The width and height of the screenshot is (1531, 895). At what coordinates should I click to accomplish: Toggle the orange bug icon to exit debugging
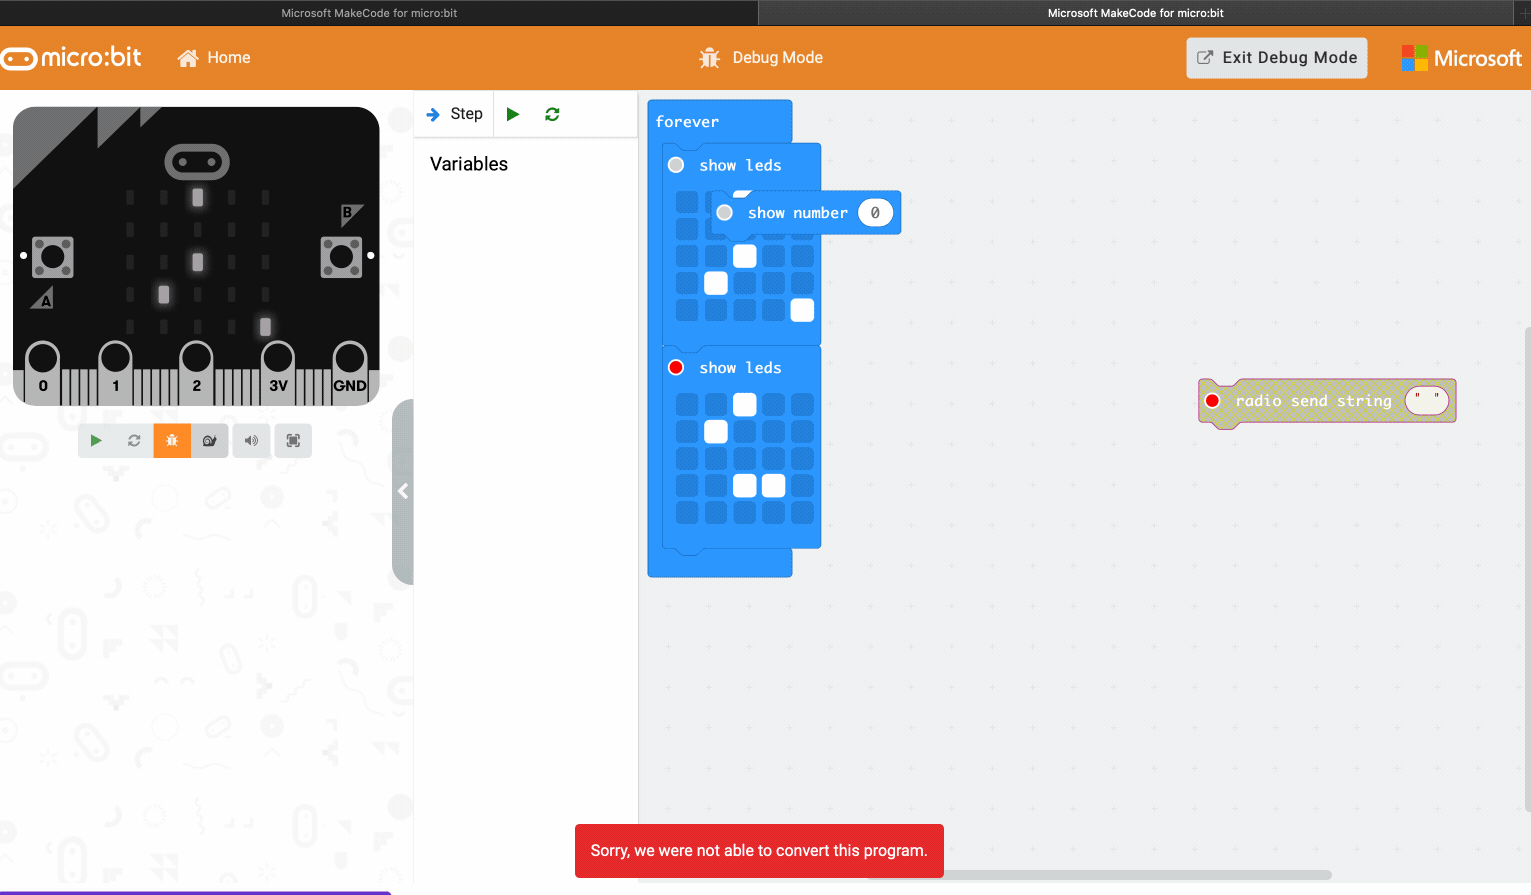[171, 440]
